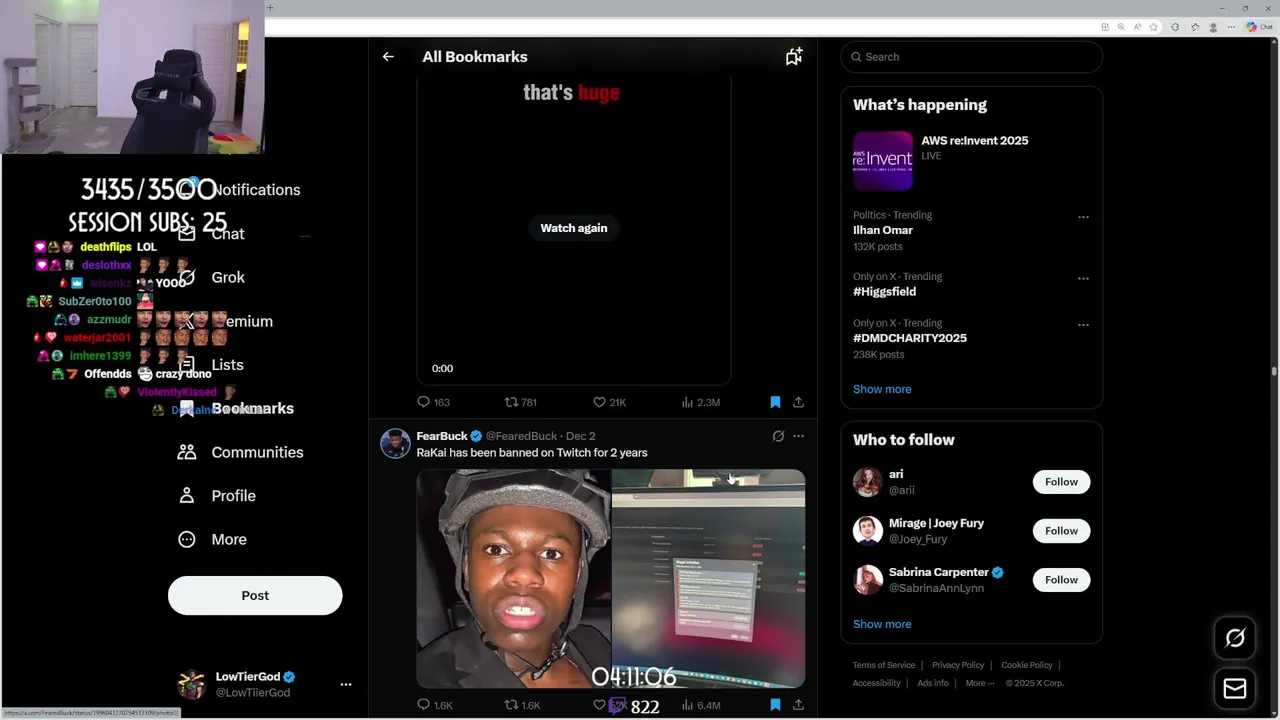Add page to browser favorites star
This screenshot has width=1280, height=720.
[1154, 27]
